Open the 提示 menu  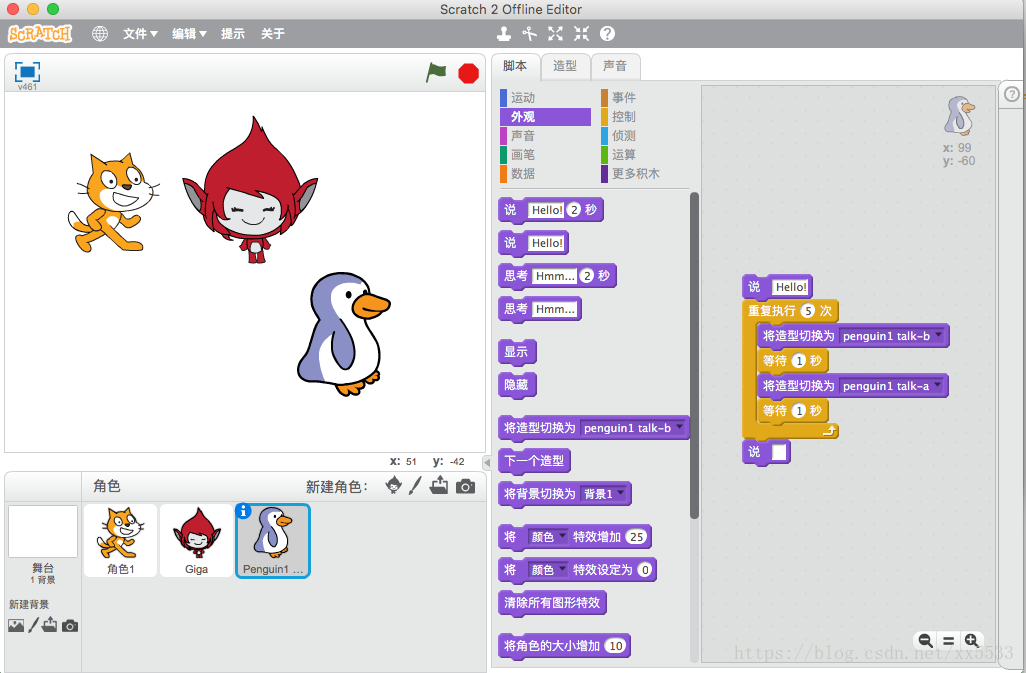tap(233, 33)
